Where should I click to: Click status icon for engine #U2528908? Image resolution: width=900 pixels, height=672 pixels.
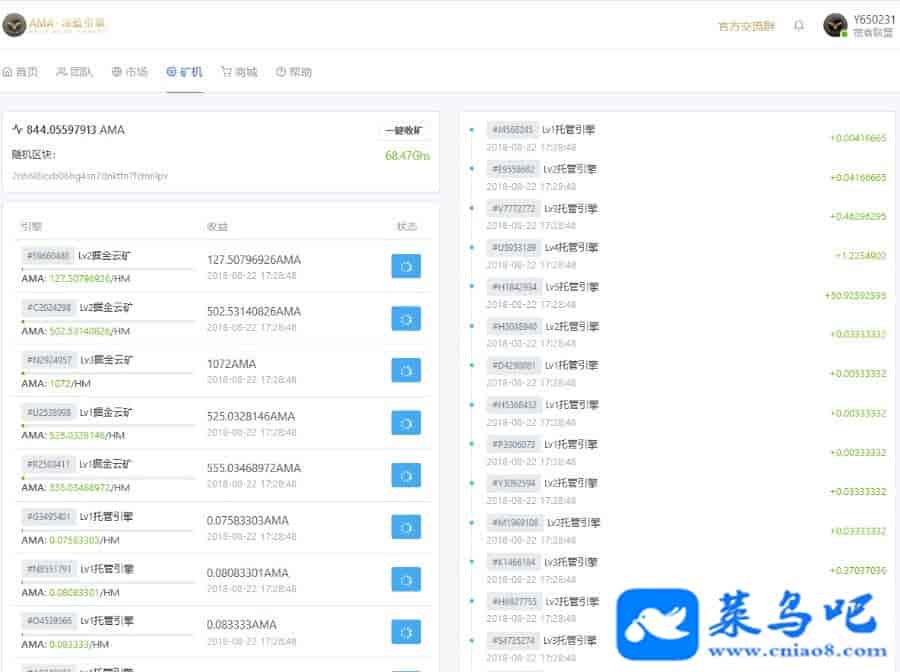tap(405, 423)
